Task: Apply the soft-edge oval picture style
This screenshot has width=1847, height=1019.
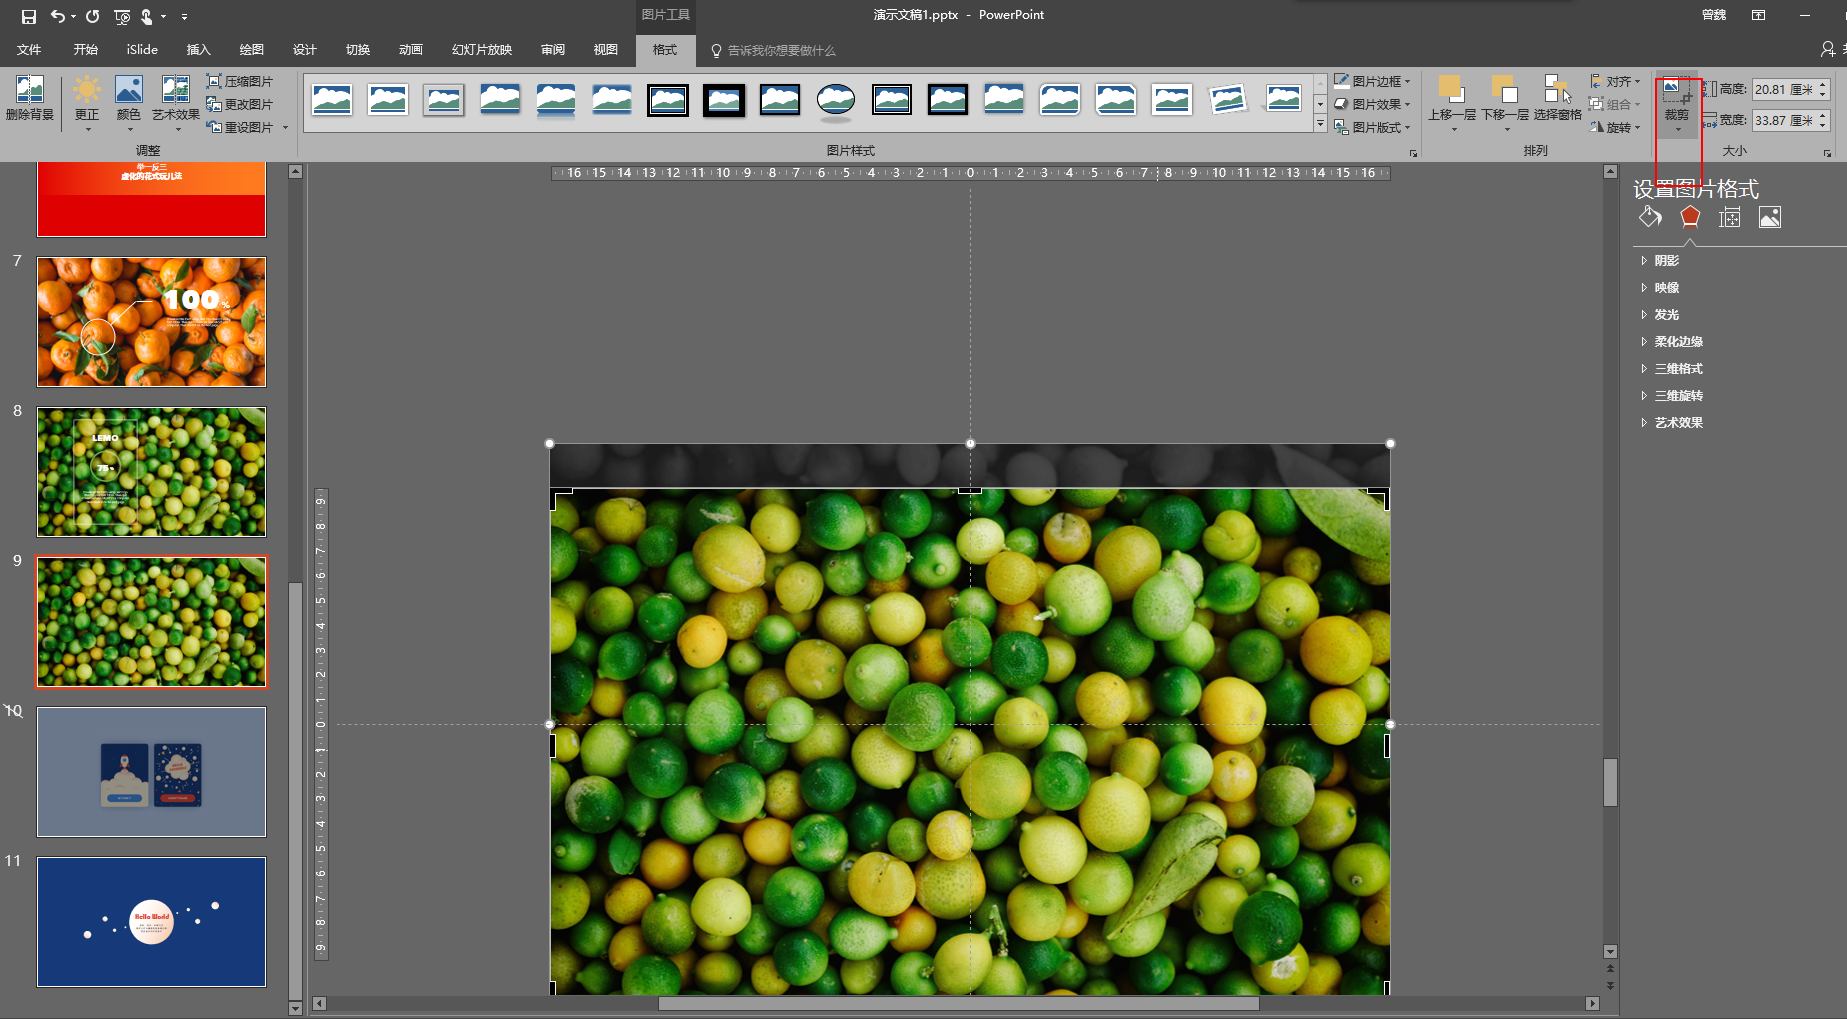Action: click(x=836, y=100)
